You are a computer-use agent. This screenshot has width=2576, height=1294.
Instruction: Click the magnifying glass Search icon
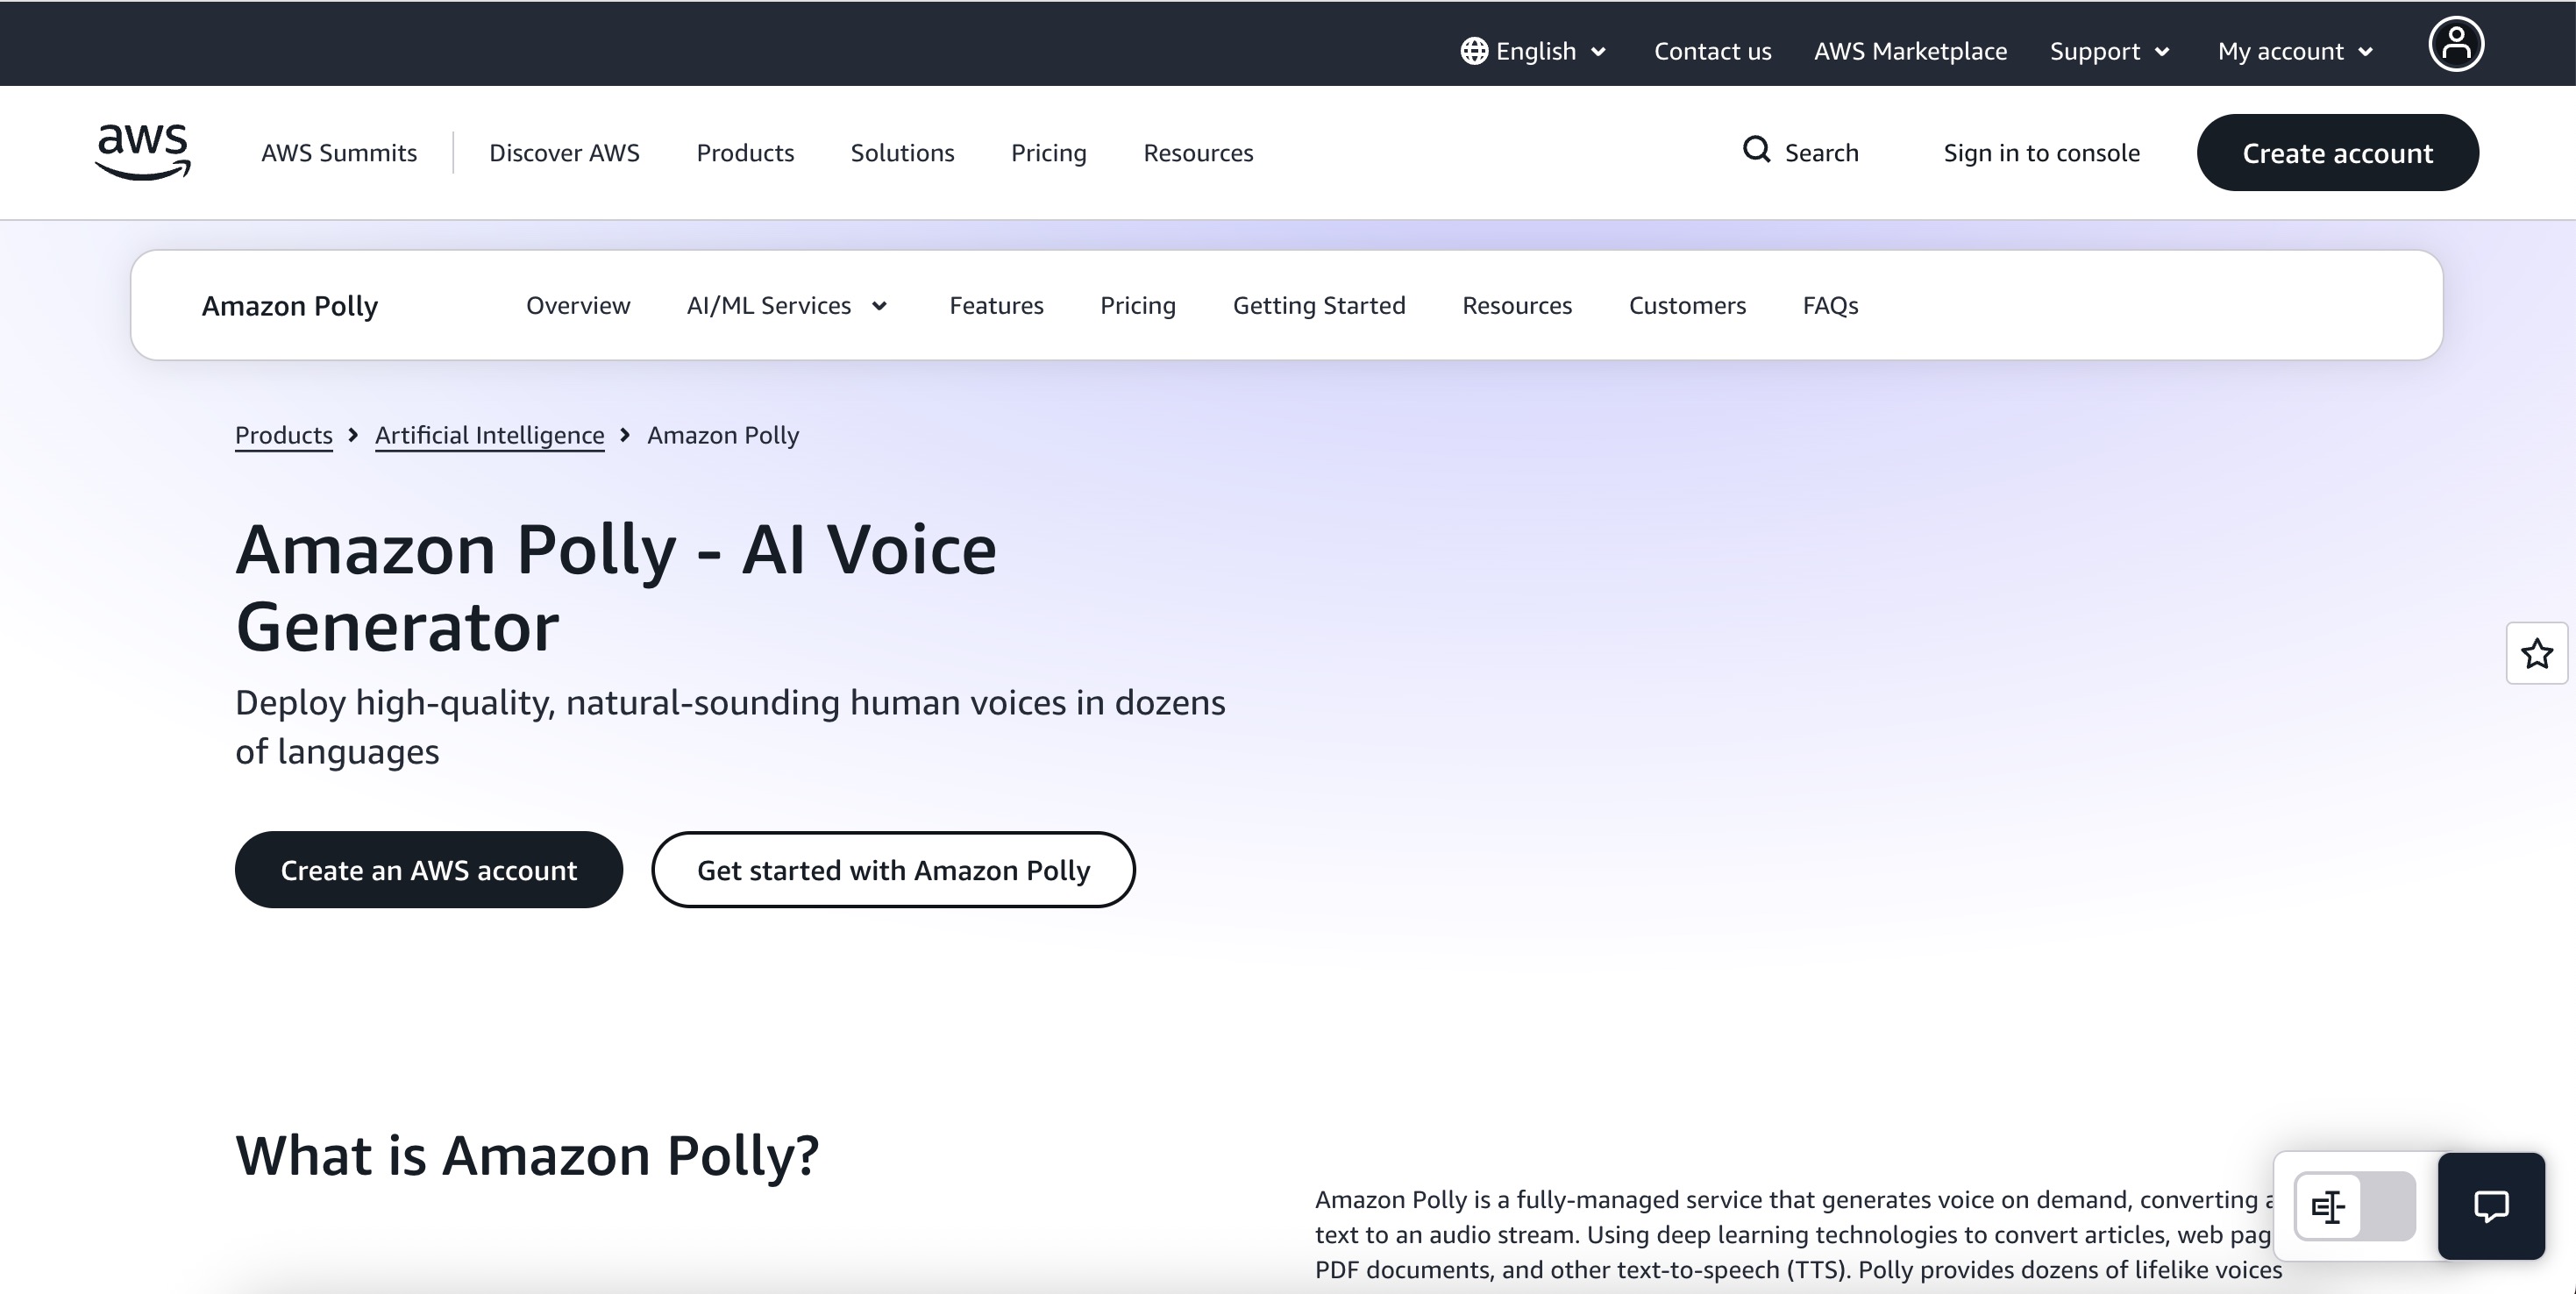point(1756,150)
